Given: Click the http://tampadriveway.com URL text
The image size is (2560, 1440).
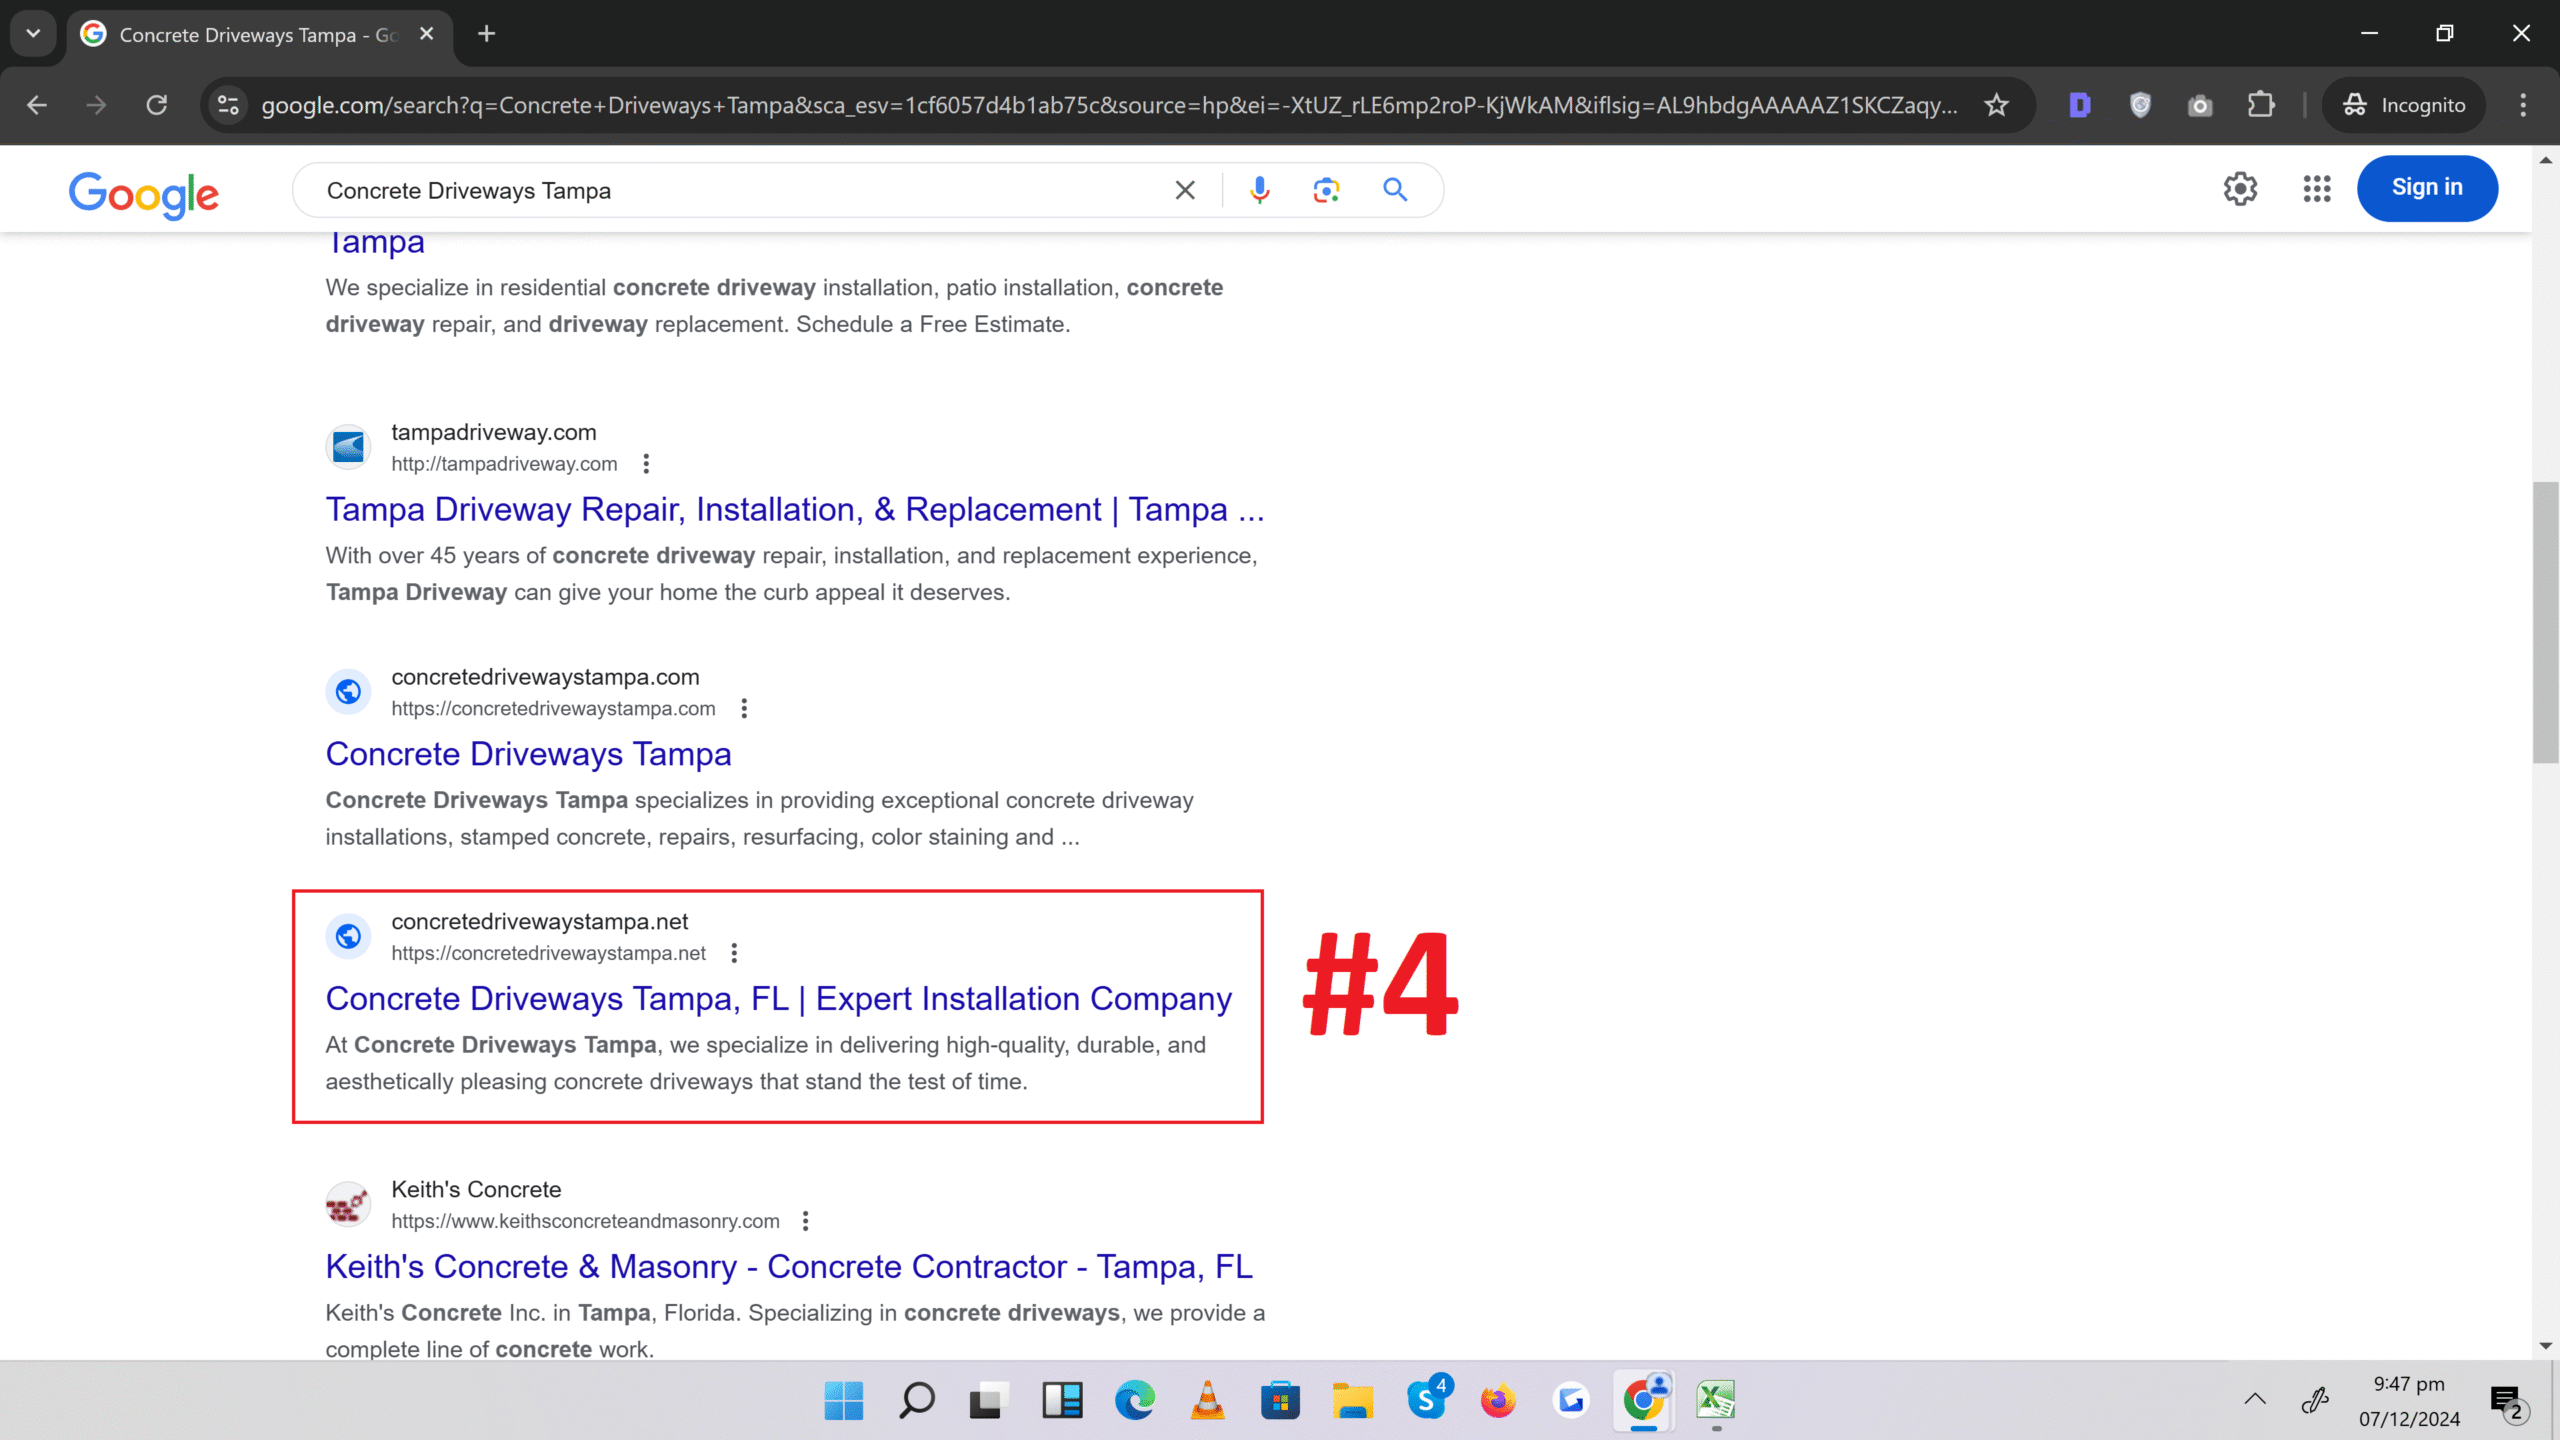Looking at the screenshot, I should click(x=504, y=464).
